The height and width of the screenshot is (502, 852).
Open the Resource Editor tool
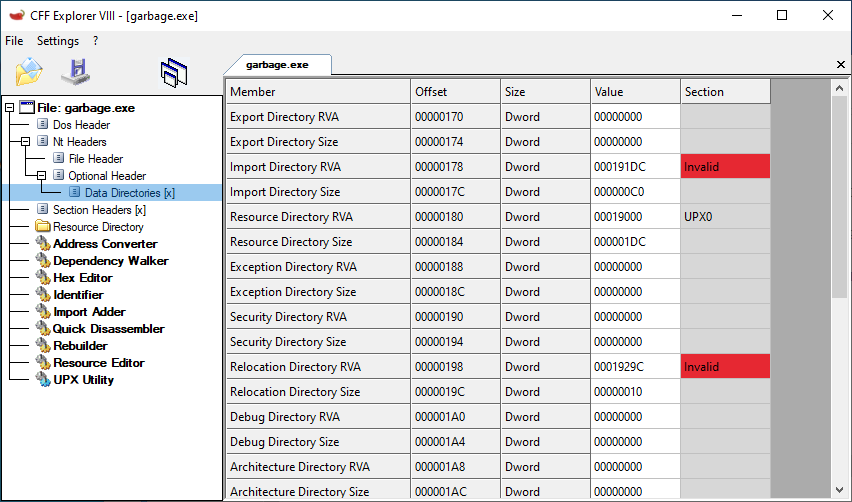tap(98, 363)
